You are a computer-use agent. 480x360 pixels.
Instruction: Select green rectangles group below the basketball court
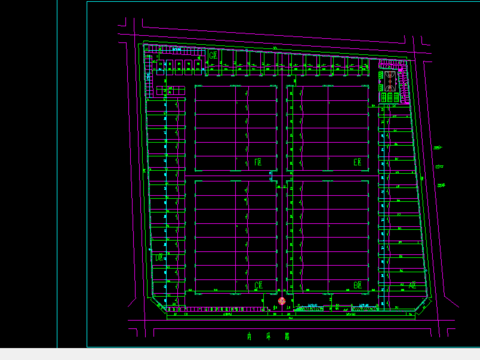point(390,97)
